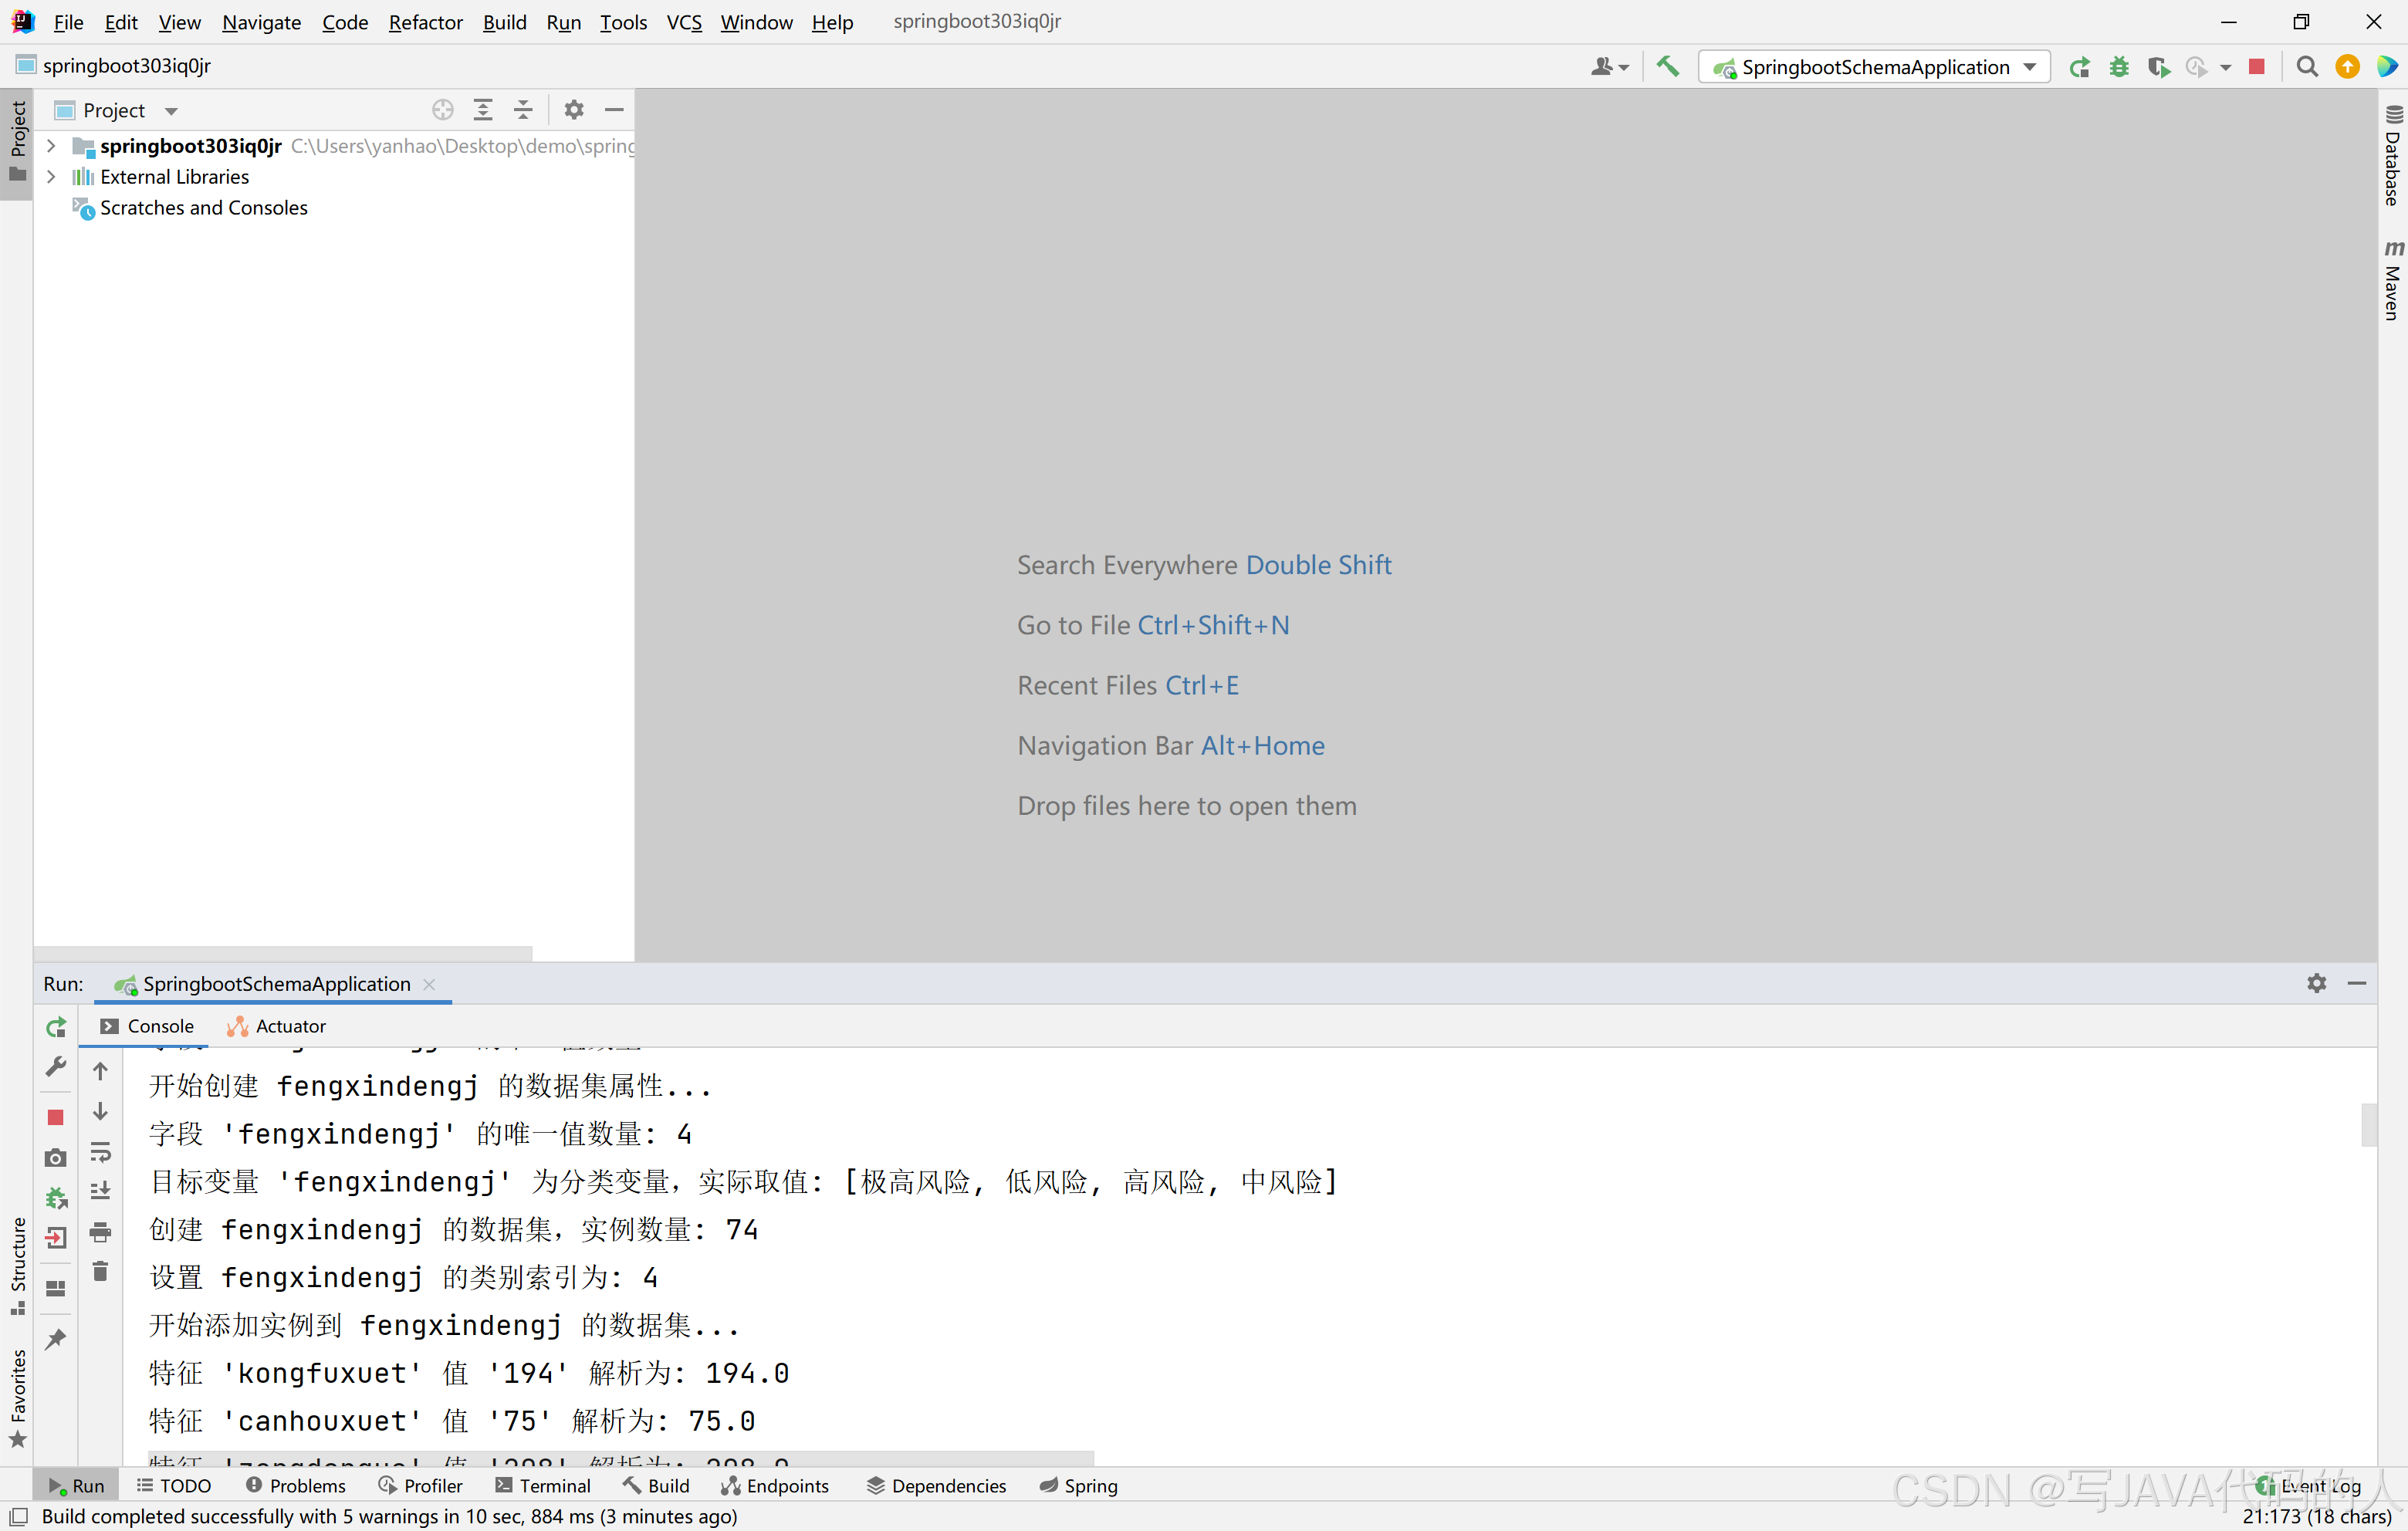Open Run panel settings gear
Screen dimensions: 2408x1531
2317,983
